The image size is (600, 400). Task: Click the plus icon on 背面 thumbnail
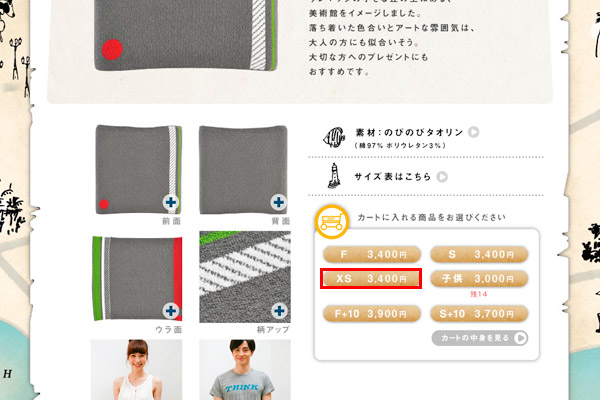(x=279, y=202)
